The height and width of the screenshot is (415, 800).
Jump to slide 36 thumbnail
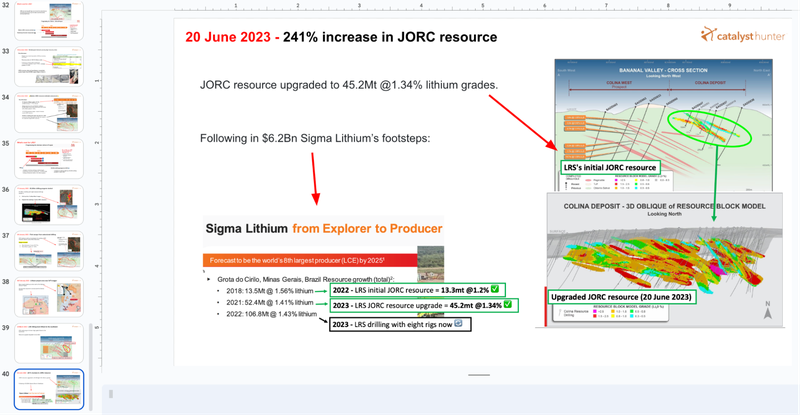[x=49, y=205]
